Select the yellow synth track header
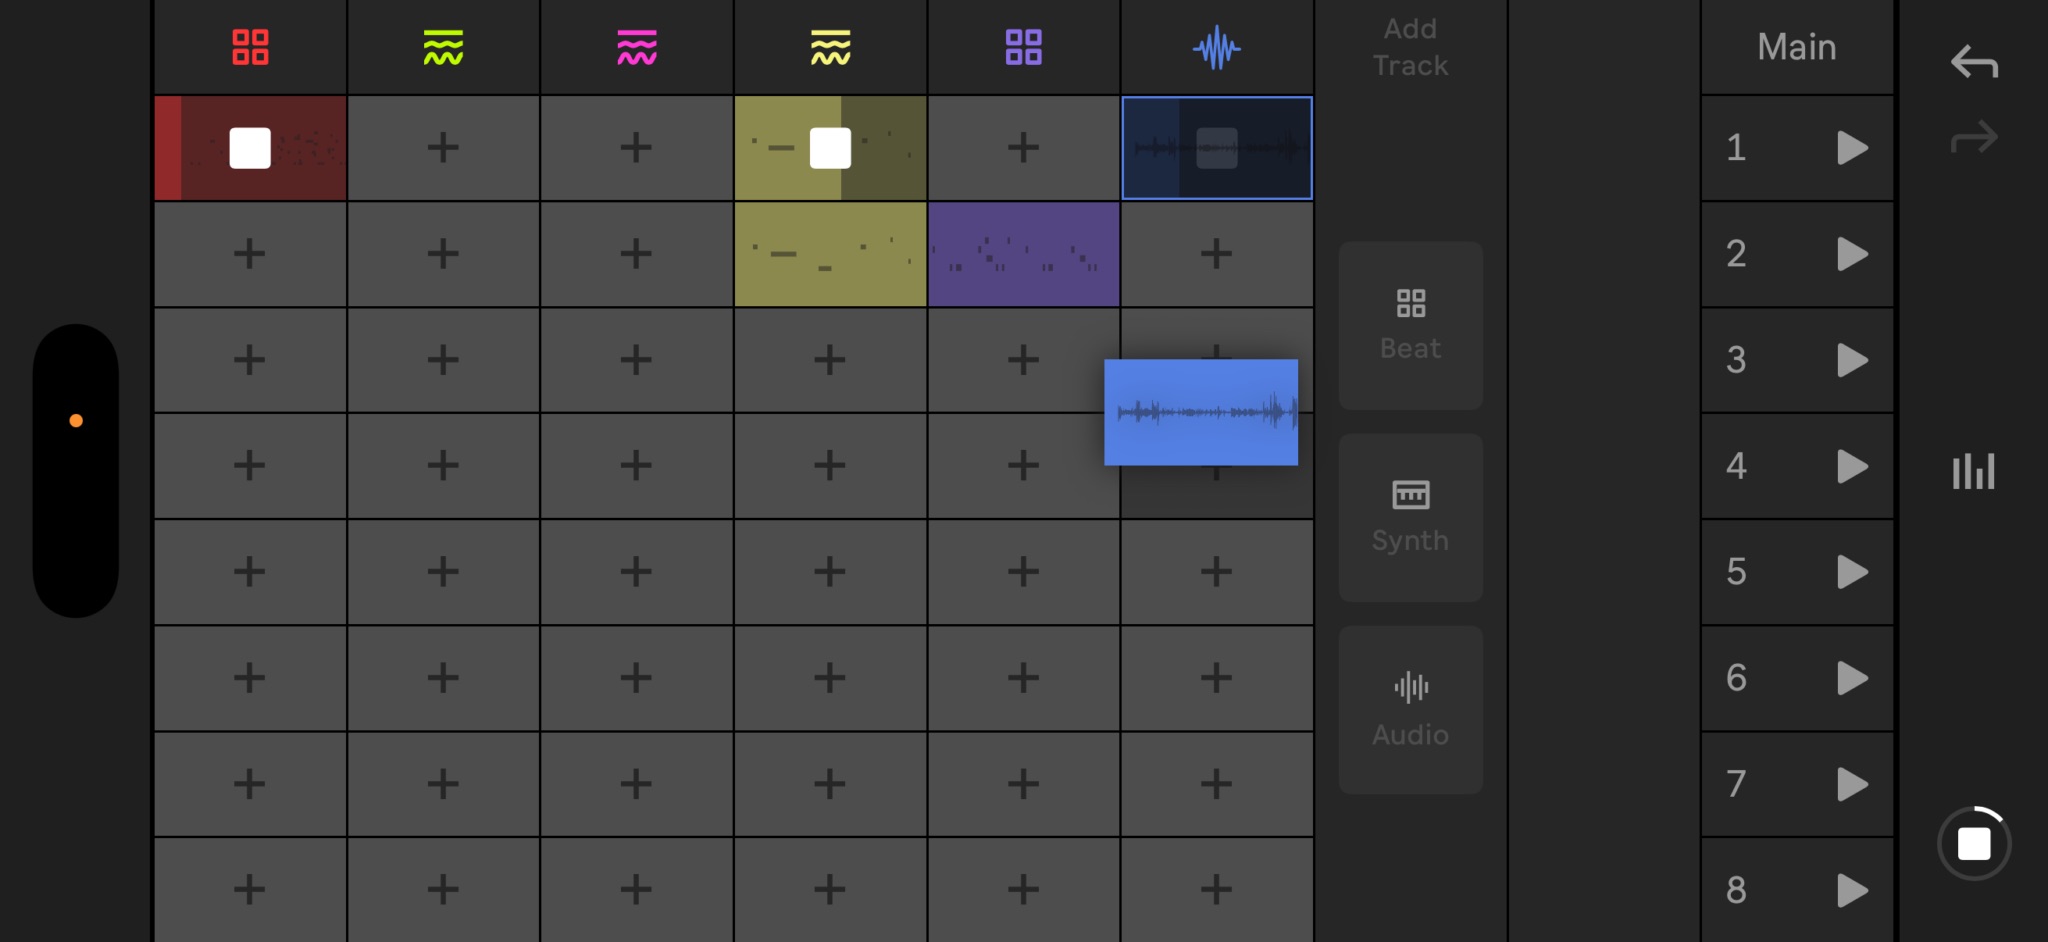The width and height of the screenshot is (2048, 942). click(x=830, y=47)
